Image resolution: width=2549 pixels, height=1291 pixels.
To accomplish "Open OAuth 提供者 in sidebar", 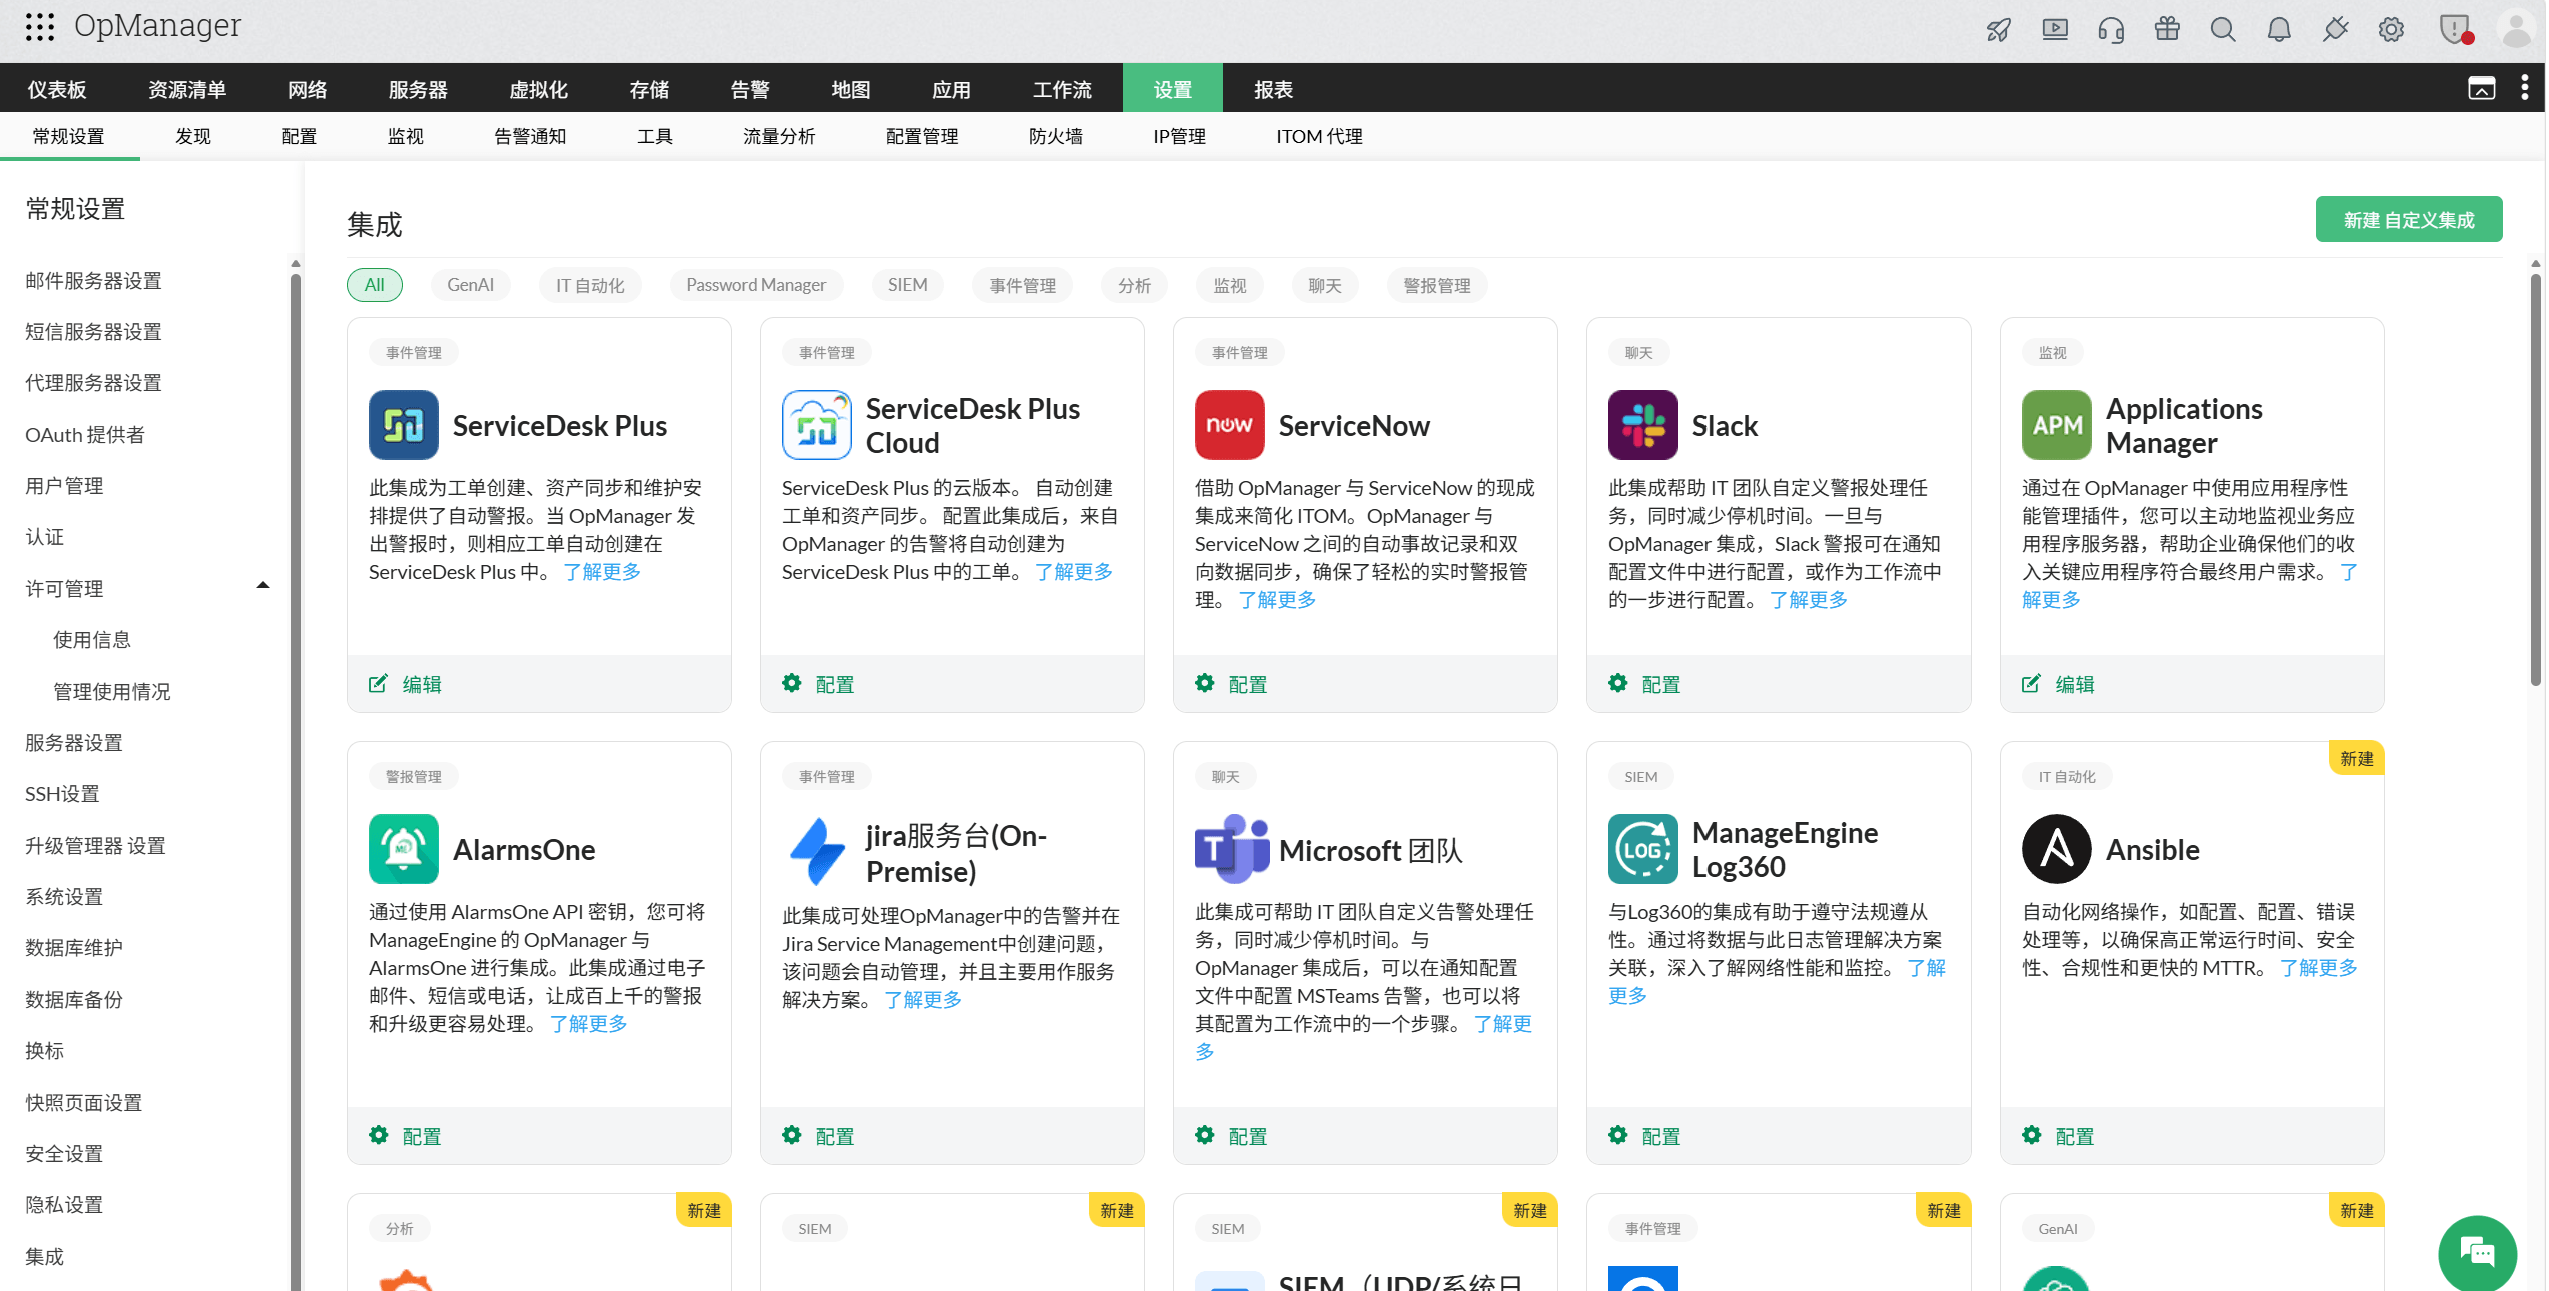I will coord(85,435).
